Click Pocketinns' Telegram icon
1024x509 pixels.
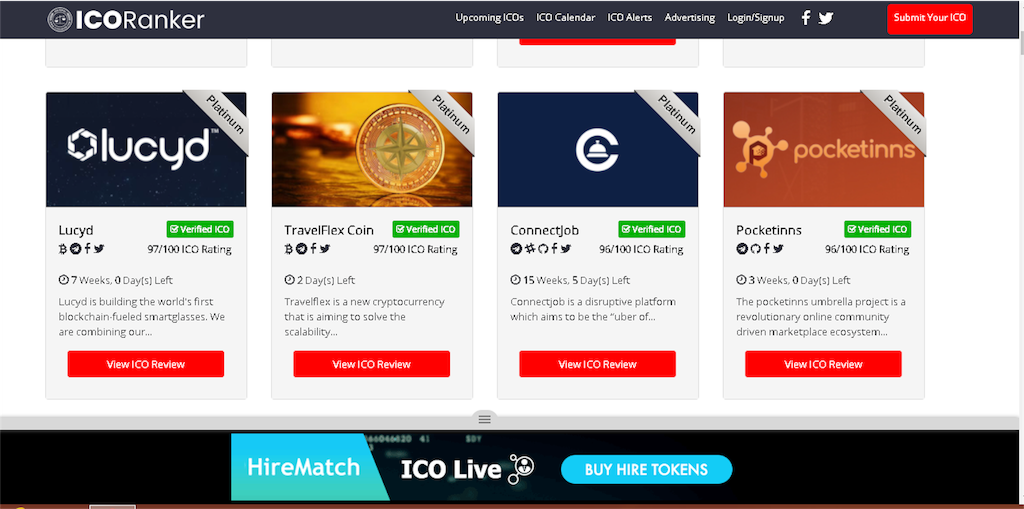pyautogui.click(x=742, y=249)
